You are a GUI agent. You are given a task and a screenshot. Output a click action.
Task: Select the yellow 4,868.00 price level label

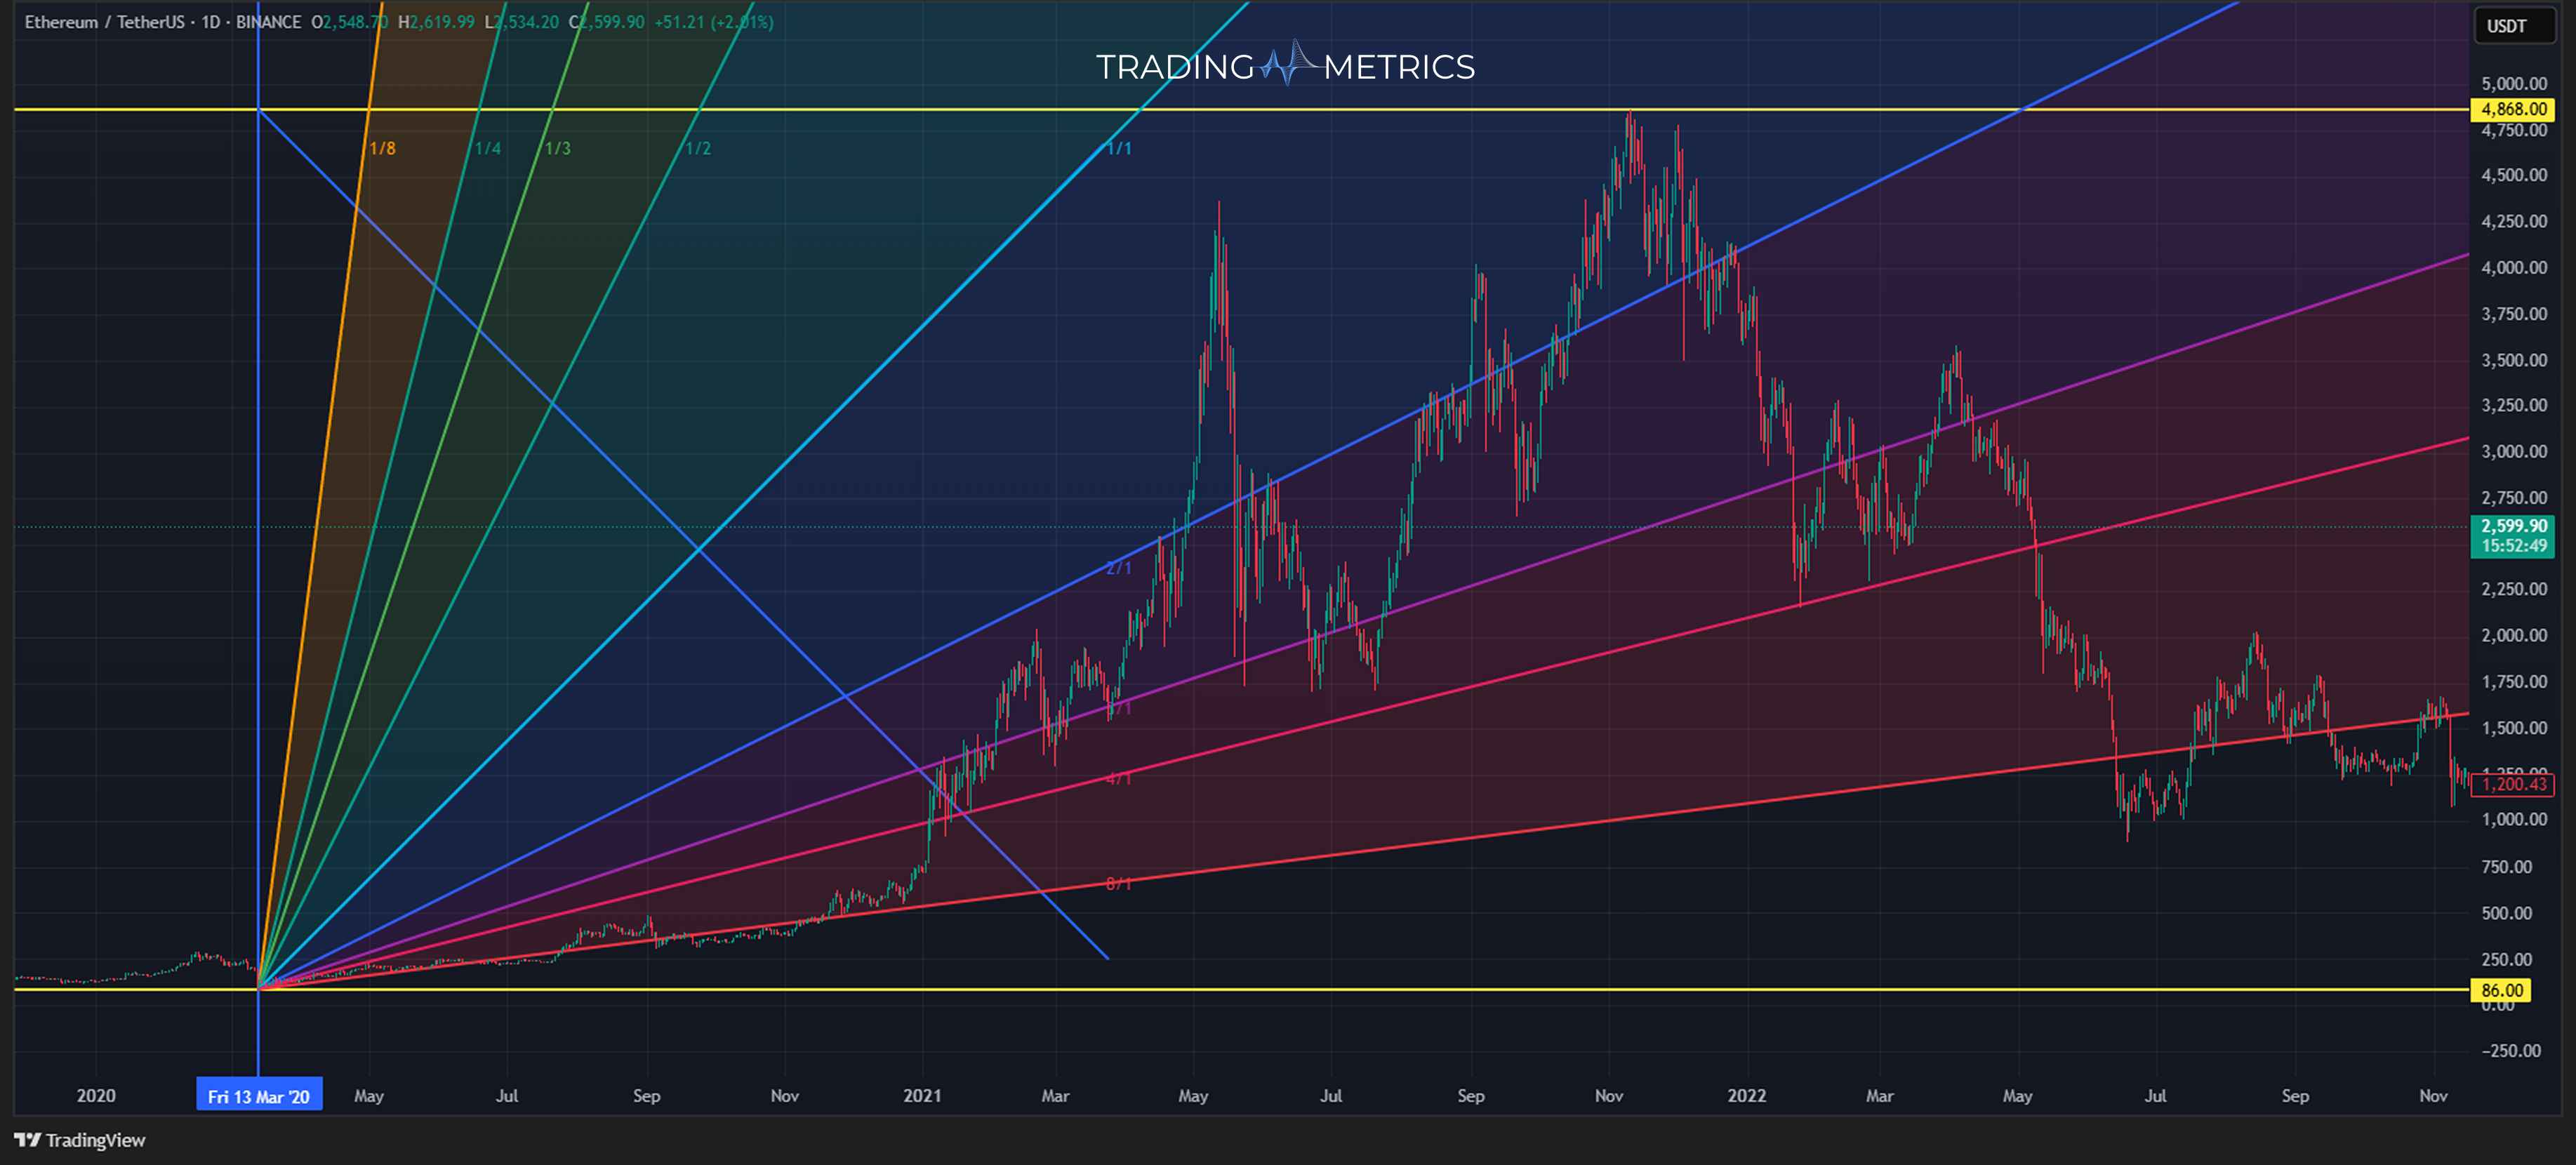pyautogui.click(x=2513, y=110)
